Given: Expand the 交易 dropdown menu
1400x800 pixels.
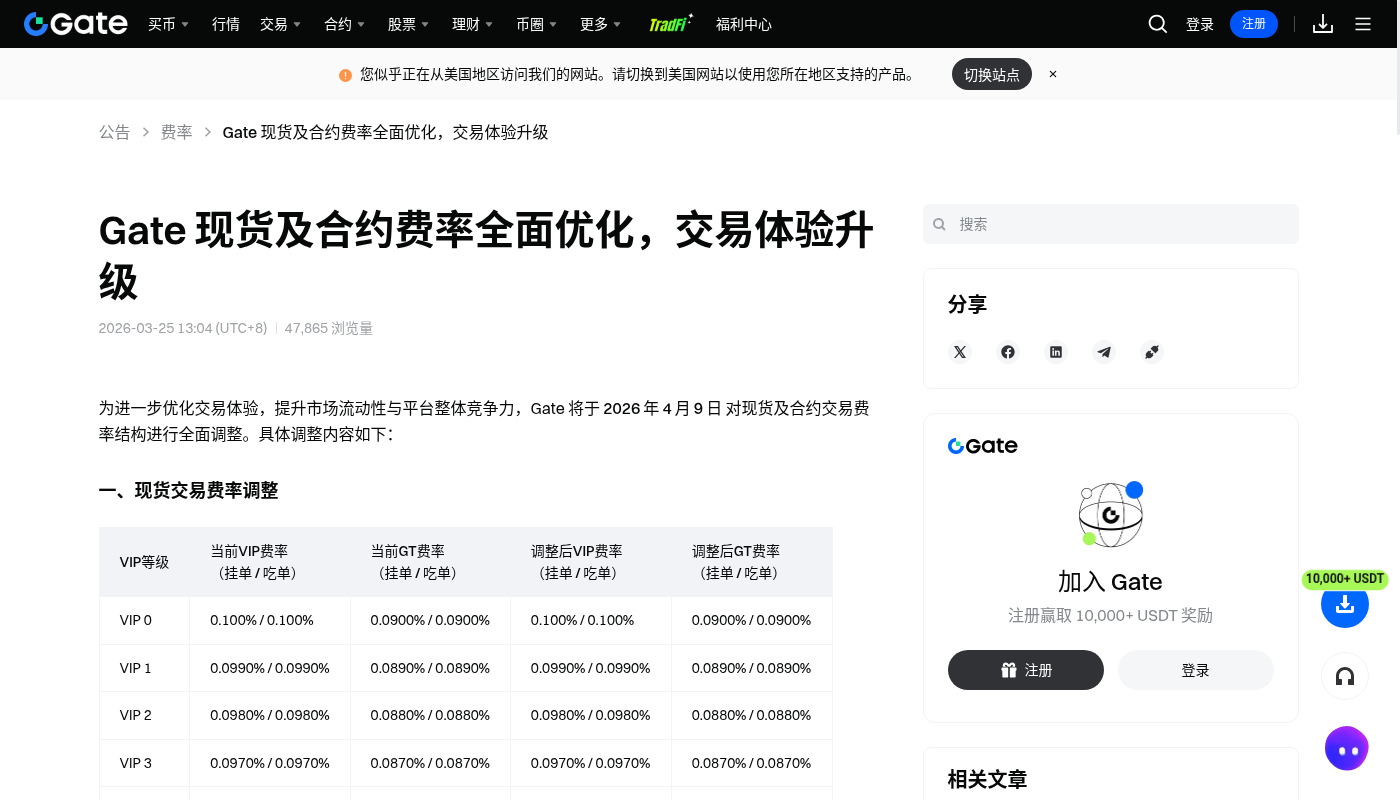Looking at the screenshot, I should [280, 24].
